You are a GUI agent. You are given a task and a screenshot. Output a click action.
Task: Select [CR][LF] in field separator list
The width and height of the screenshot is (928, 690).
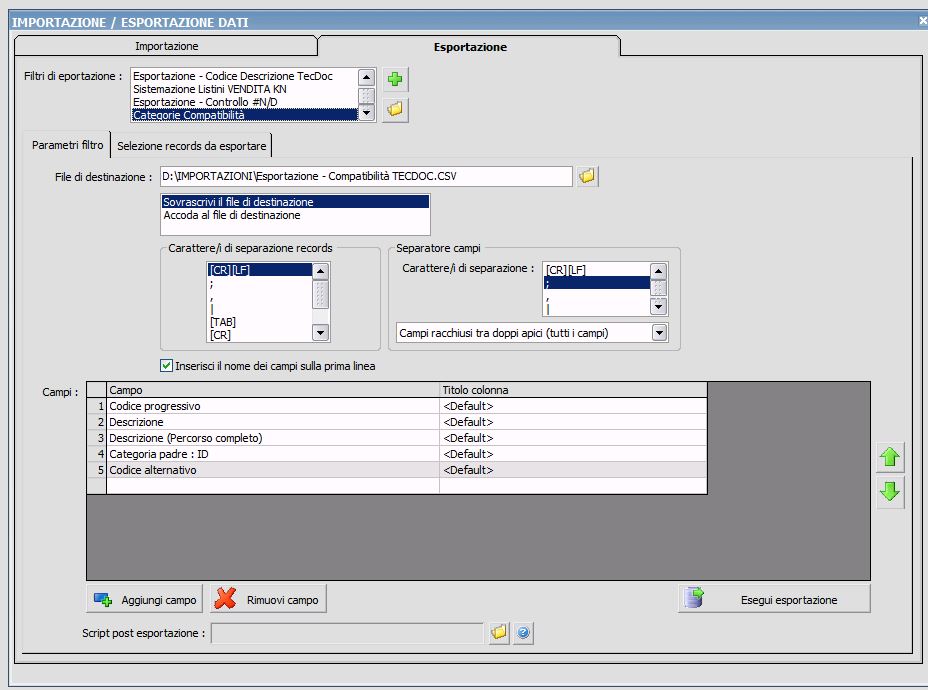pyautogui.click(x=596, y=270)
